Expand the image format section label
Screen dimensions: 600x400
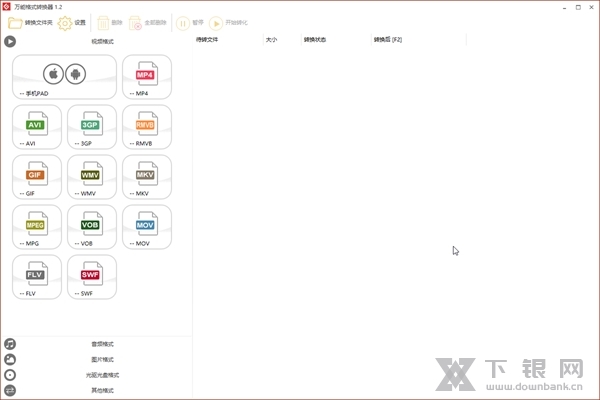pos(102,359)
